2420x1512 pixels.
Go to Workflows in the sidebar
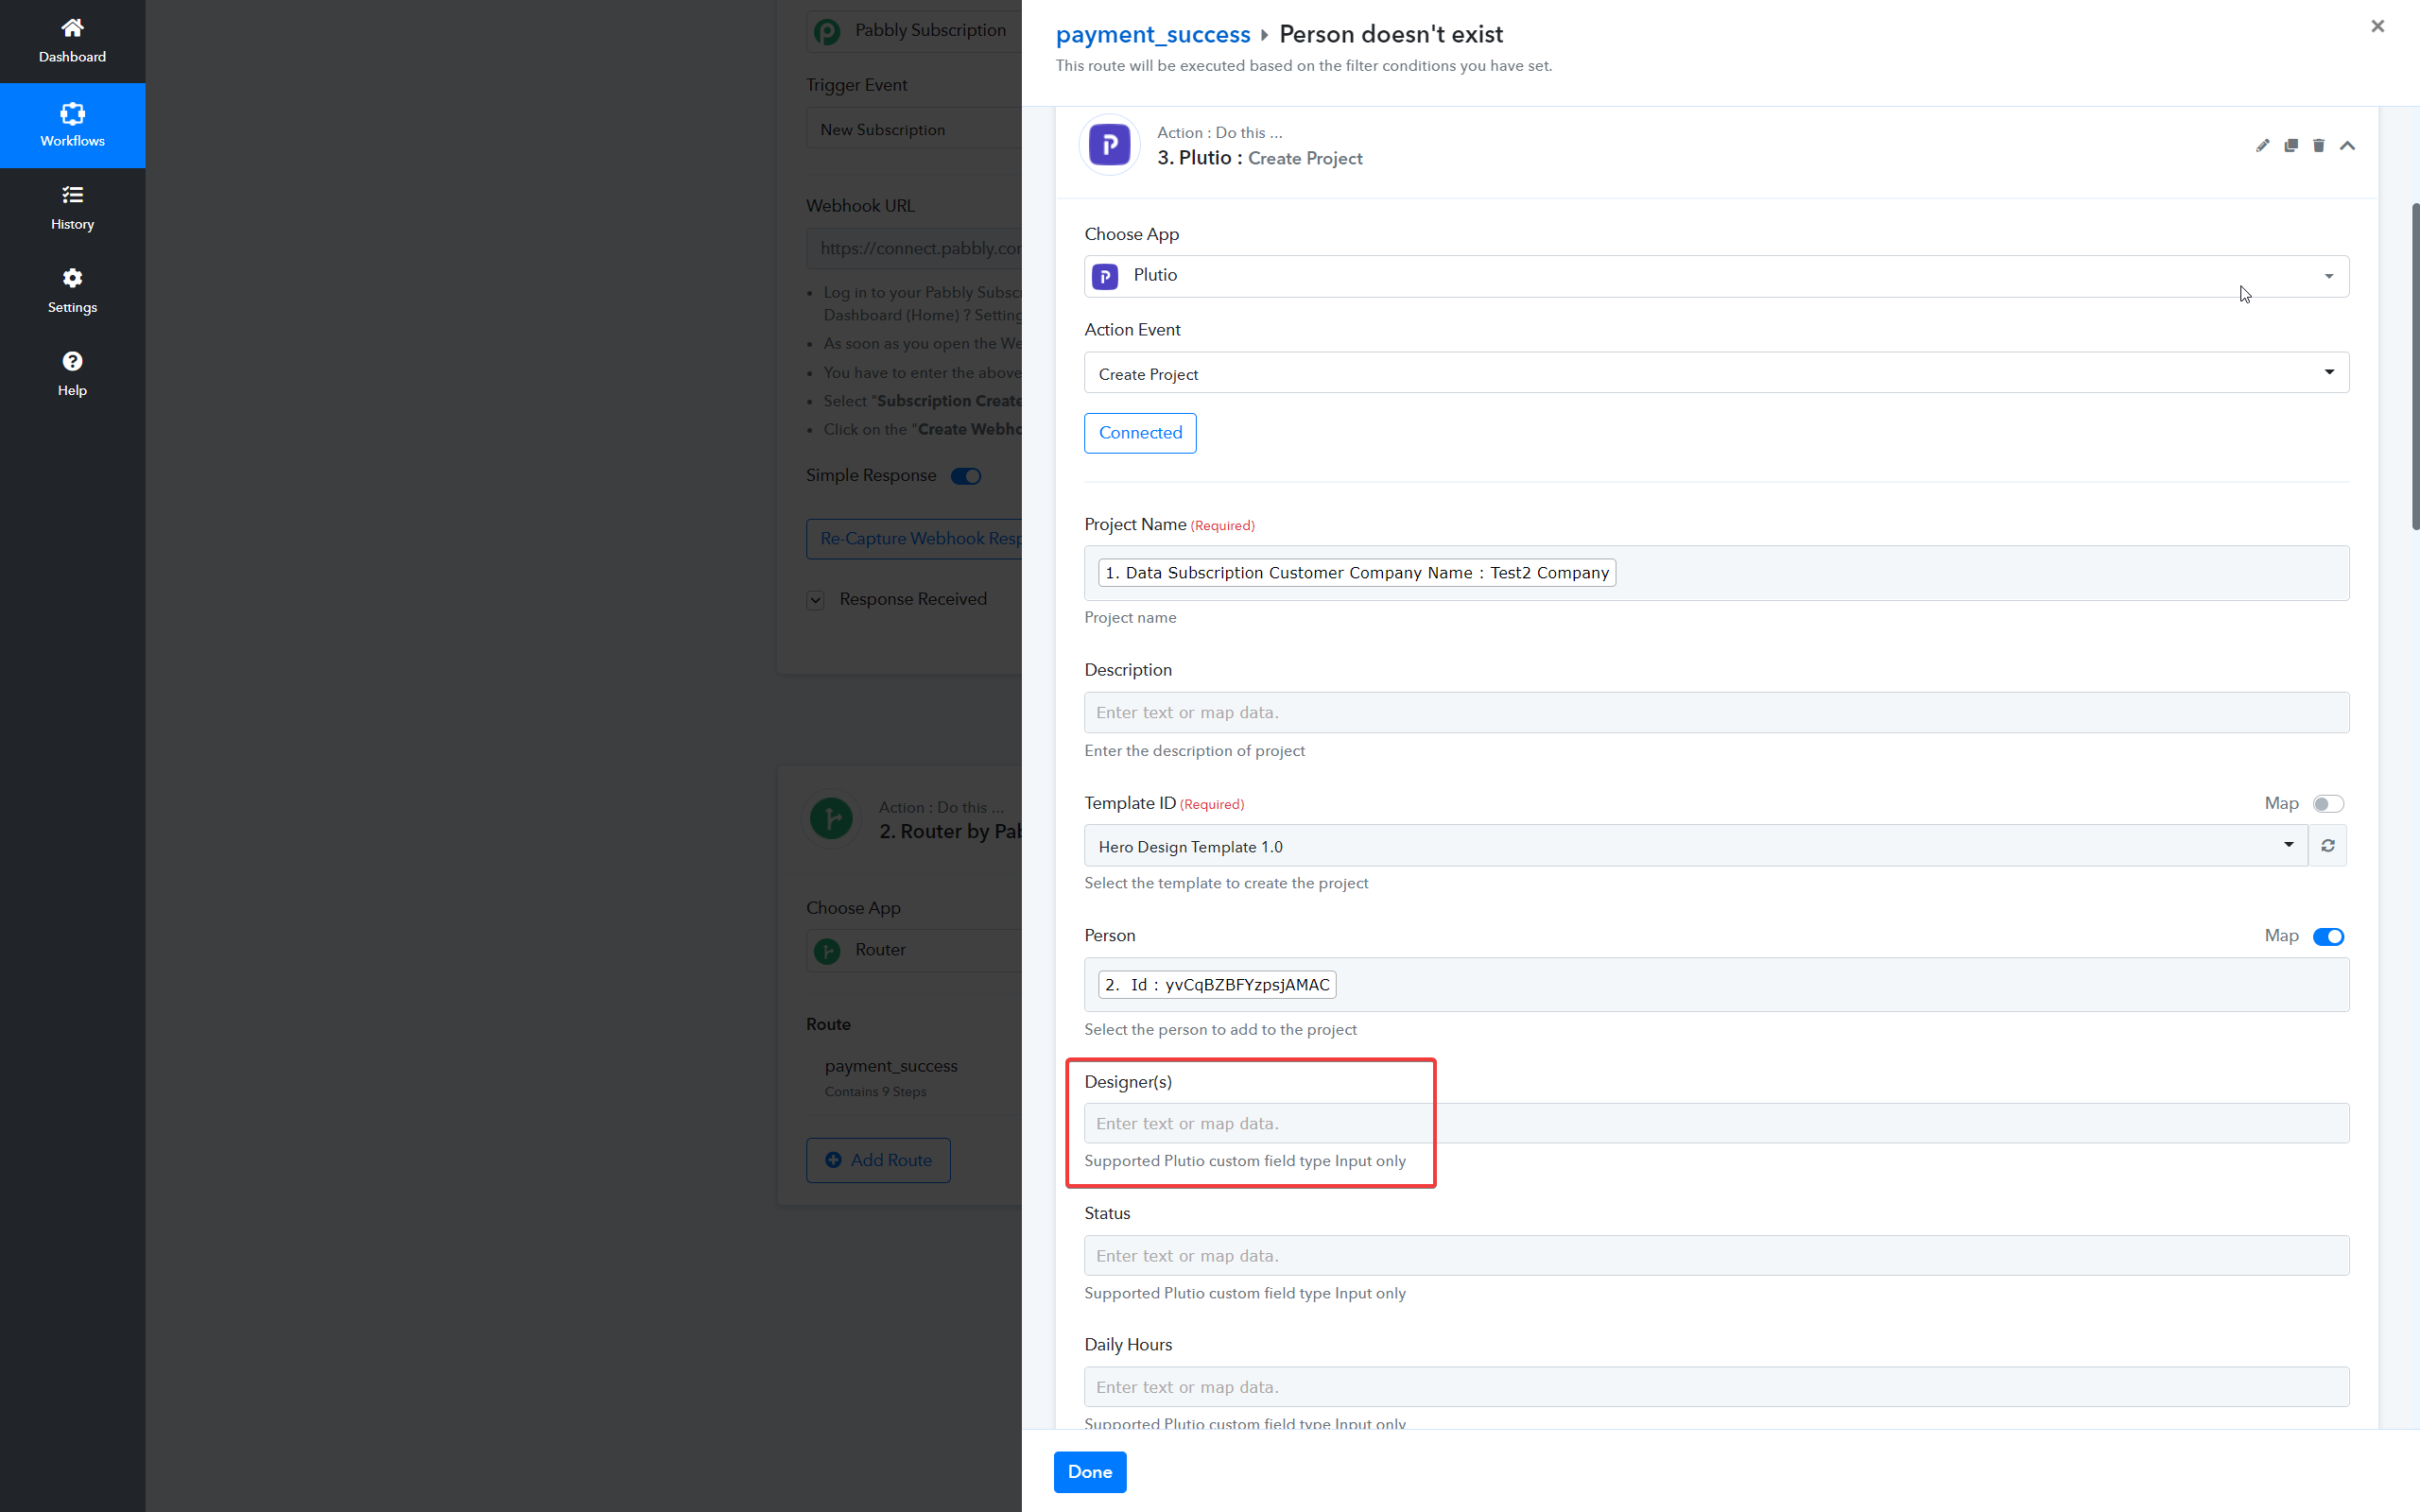[72, 125]
